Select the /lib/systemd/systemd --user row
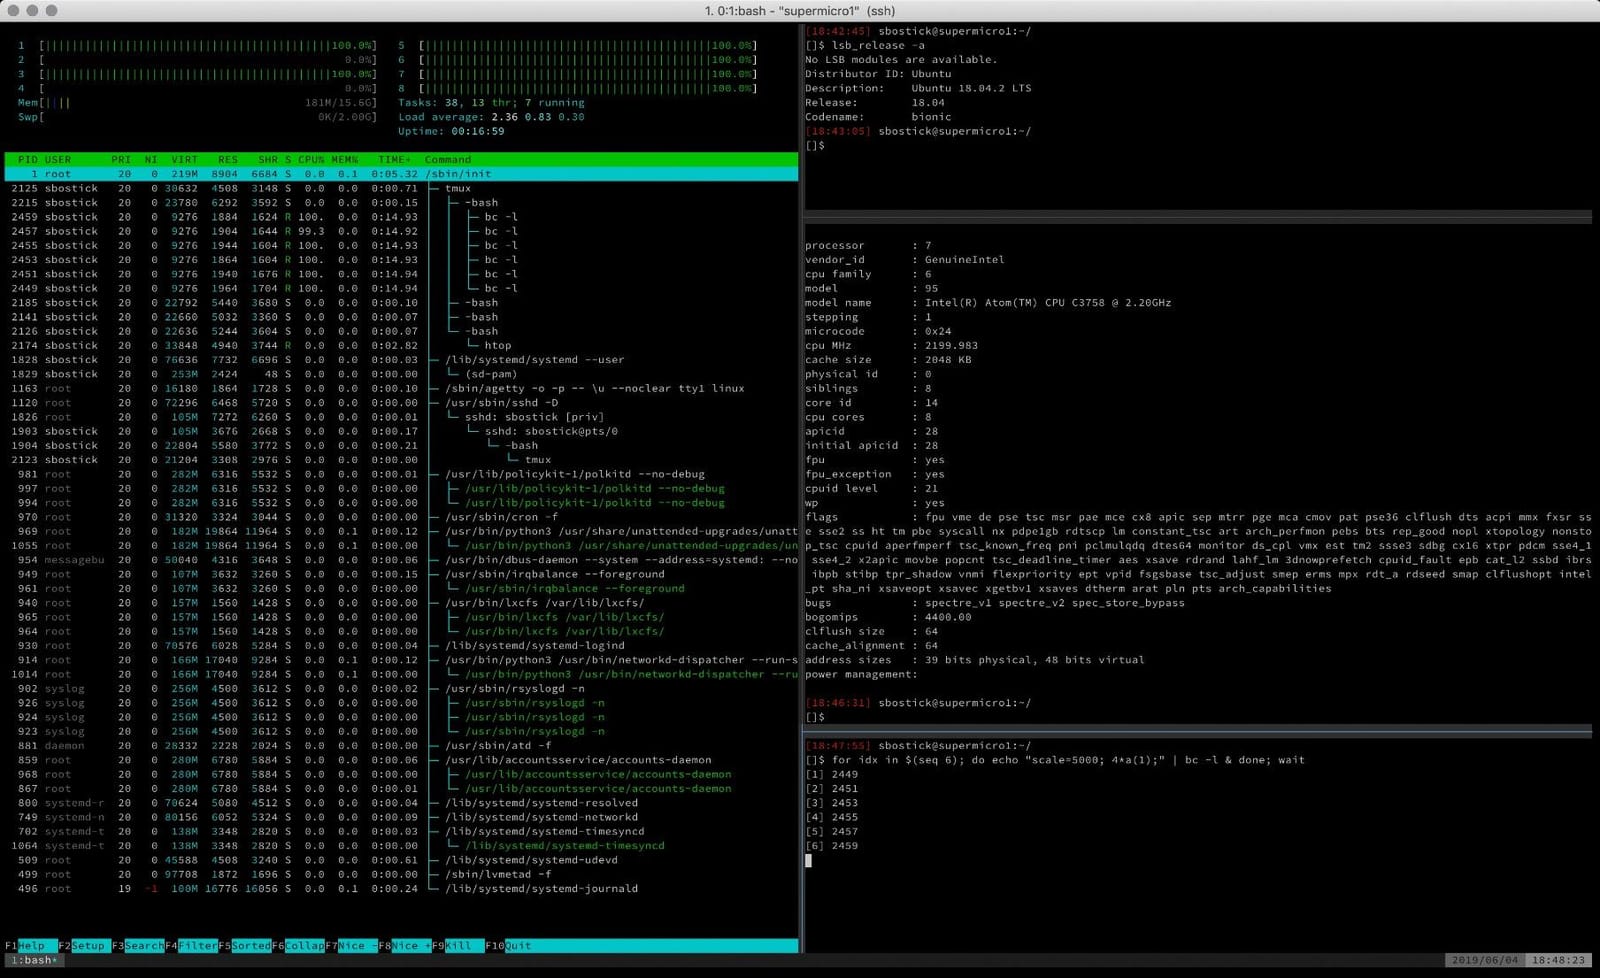The height and width of the screenshot is (978, 1600). [x=401, y=360]
